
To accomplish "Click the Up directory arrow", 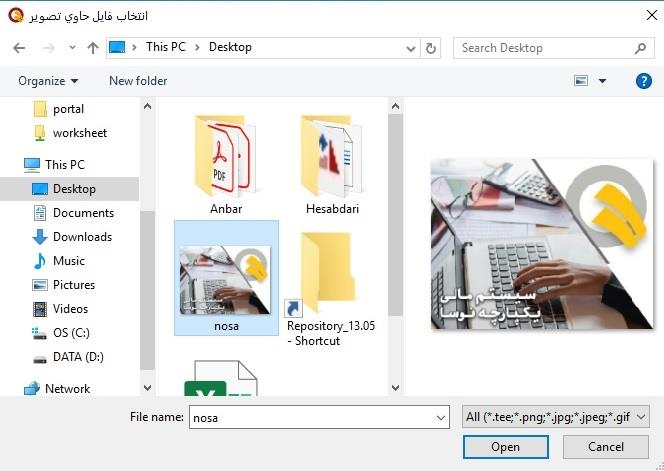I will [x=93, y=48].
